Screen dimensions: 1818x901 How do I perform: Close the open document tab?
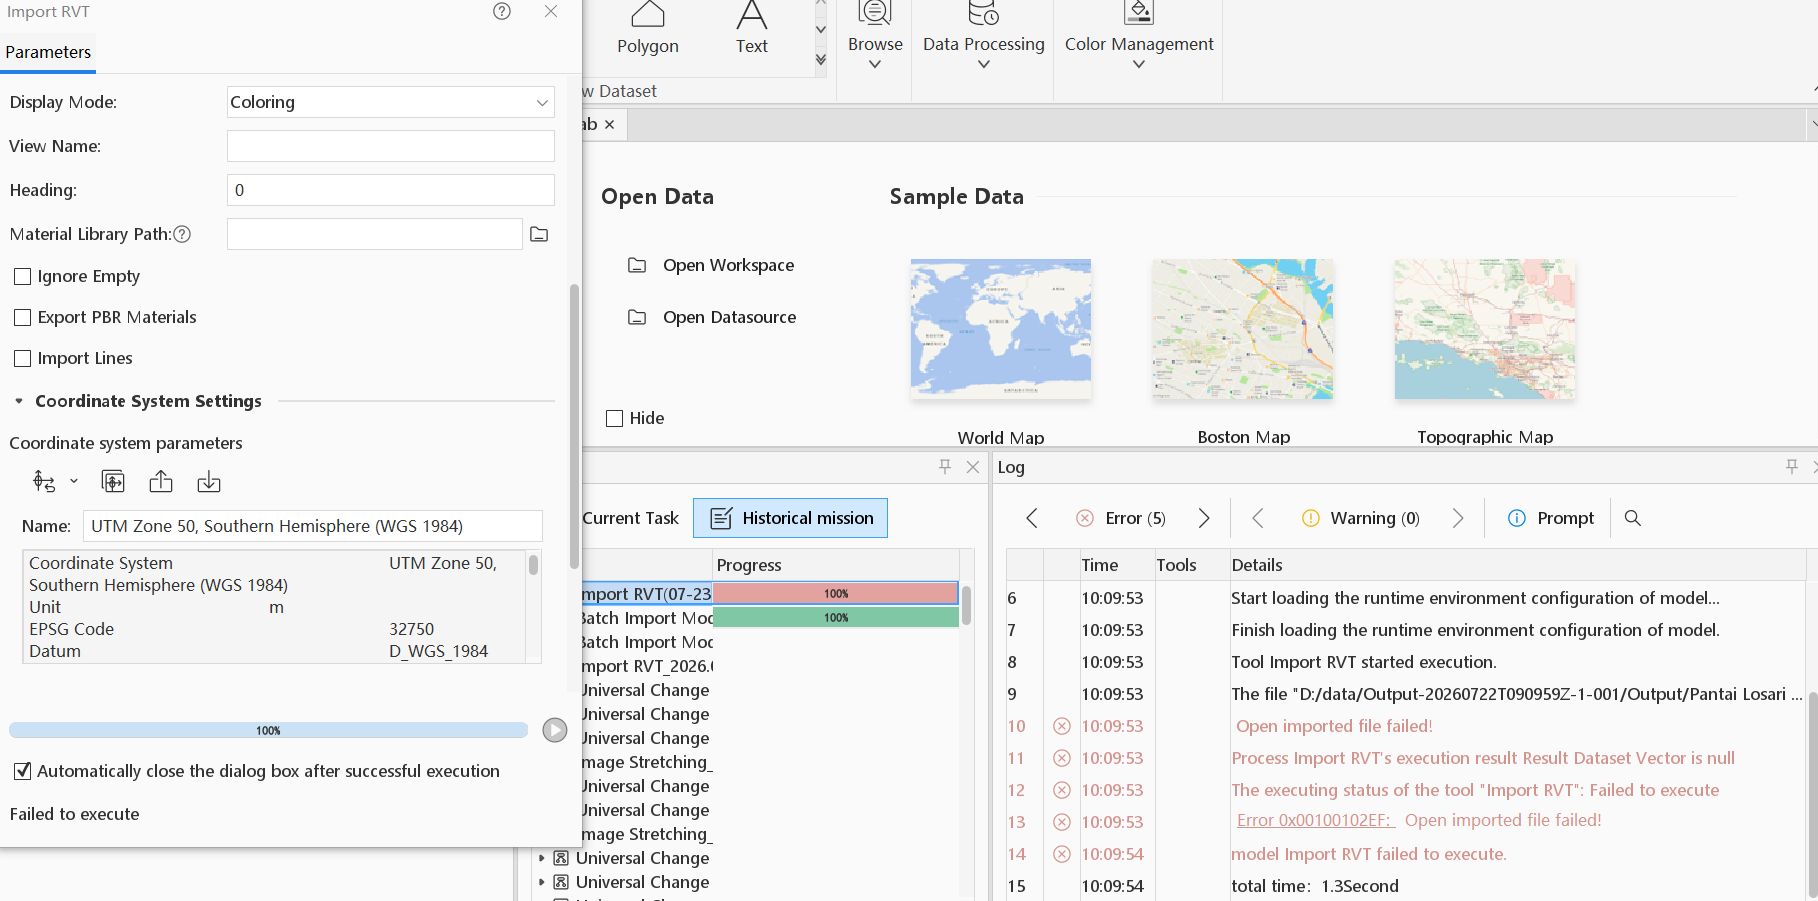[x=609, y=125]
